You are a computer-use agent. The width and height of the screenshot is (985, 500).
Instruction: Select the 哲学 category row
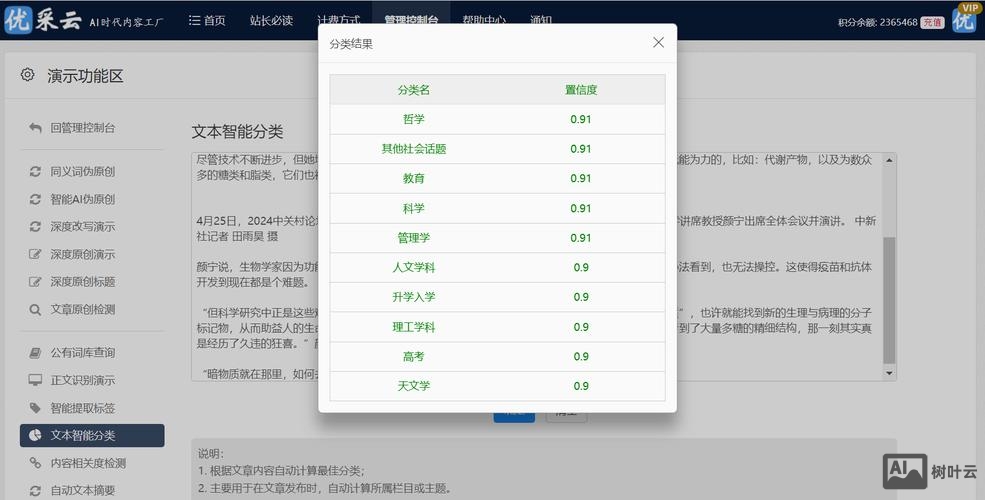click(x=498, y=119)
